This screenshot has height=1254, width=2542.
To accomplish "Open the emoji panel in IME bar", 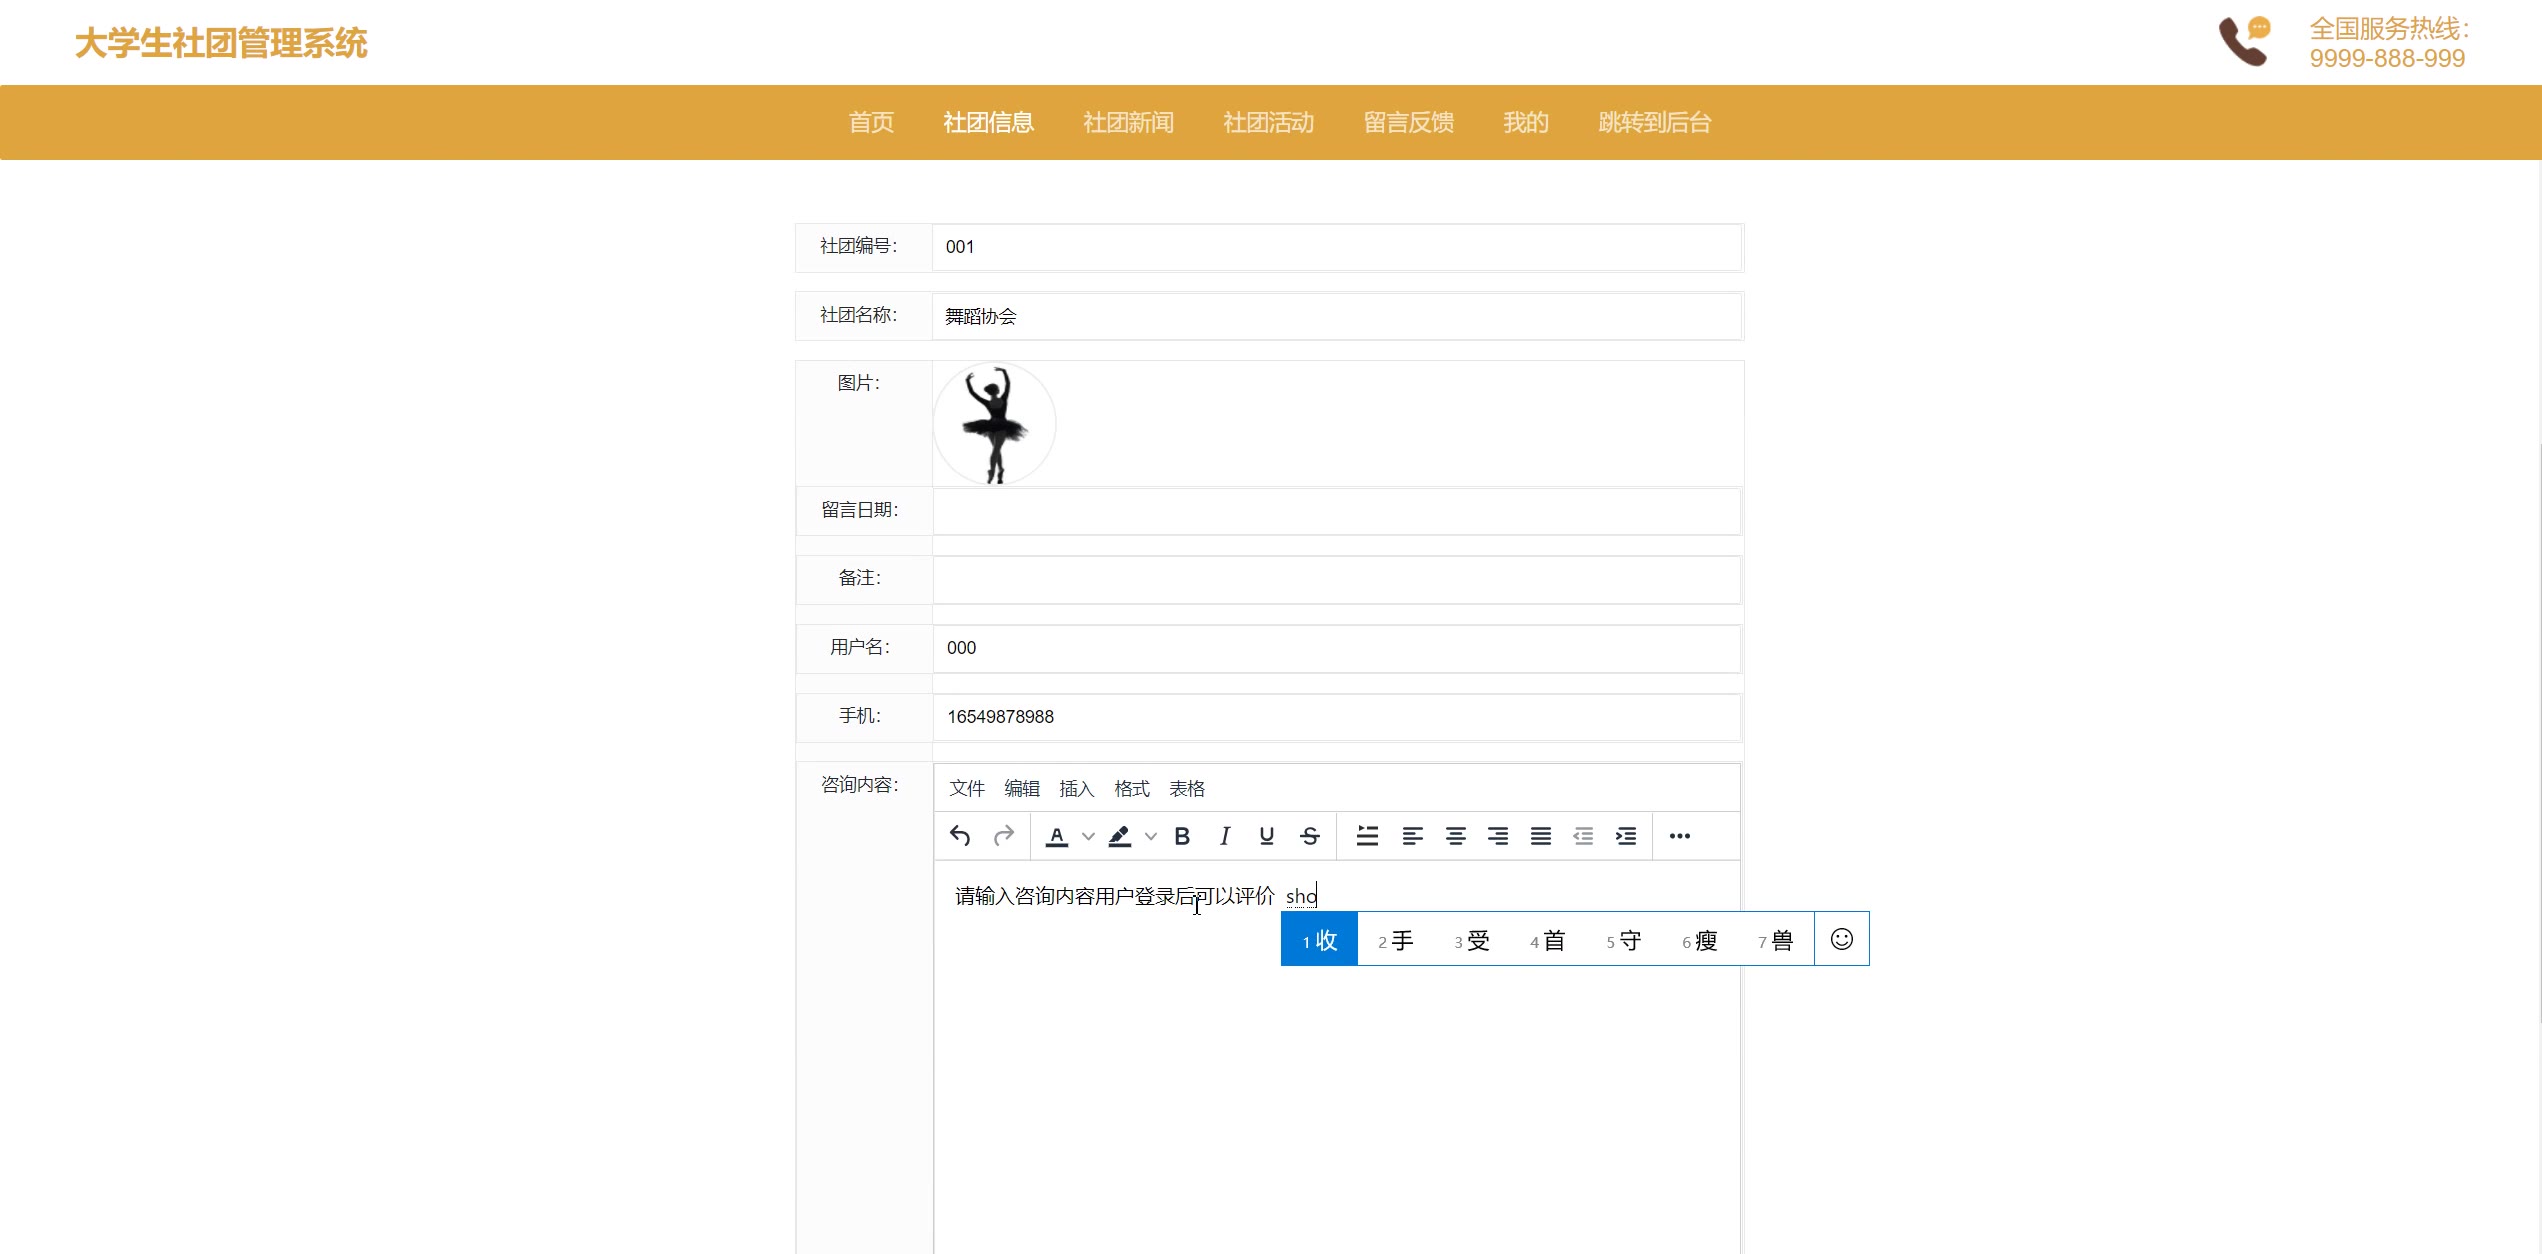I will click(1841, 939).
